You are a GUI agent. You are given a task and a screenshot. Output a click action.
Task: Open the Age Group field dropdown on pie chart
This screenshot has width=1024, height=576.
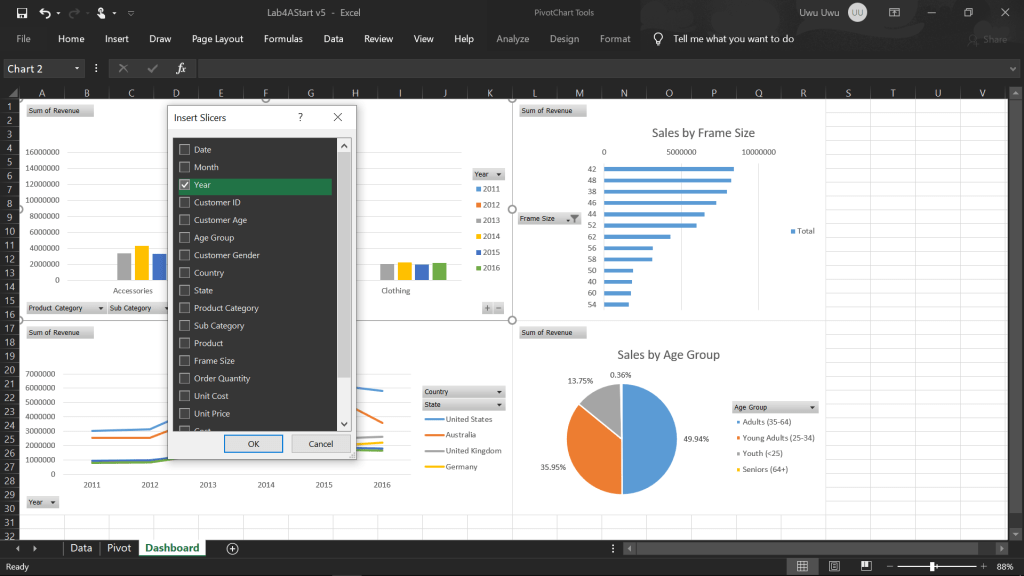[813, 408]
